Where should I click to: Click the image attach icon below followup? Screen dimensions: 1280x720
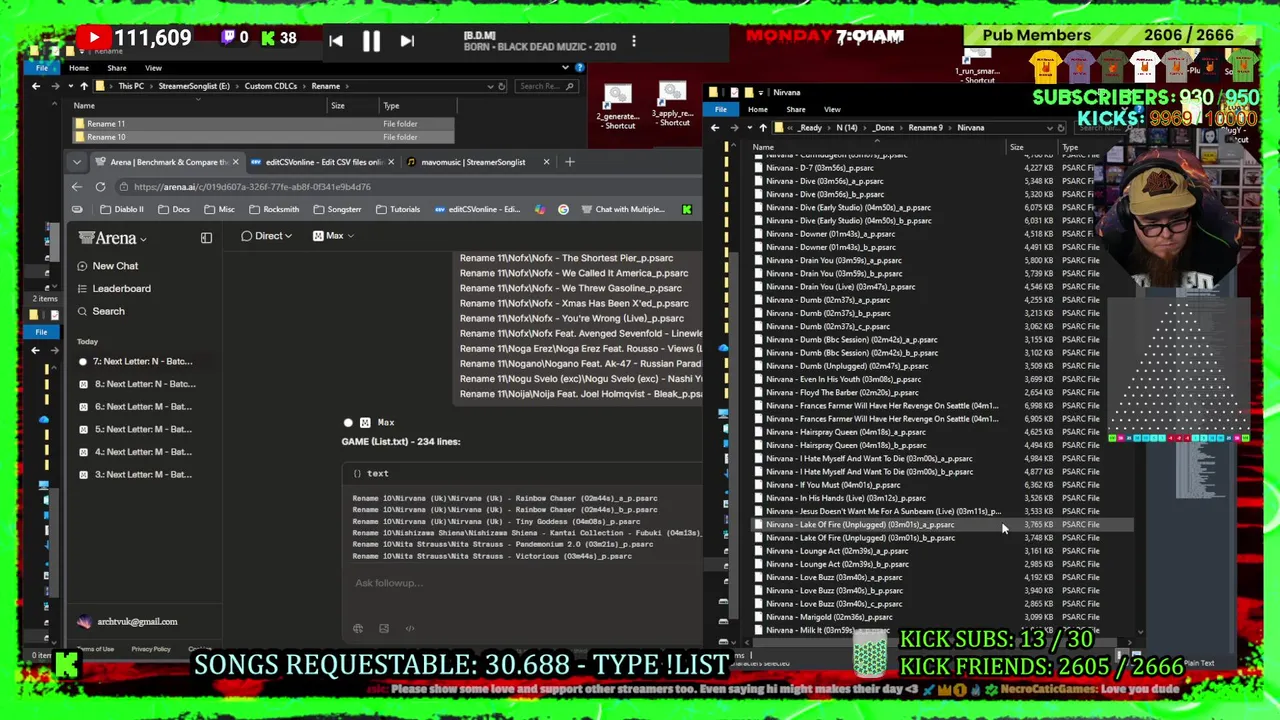pyautogui.click(x=384, y=629)
